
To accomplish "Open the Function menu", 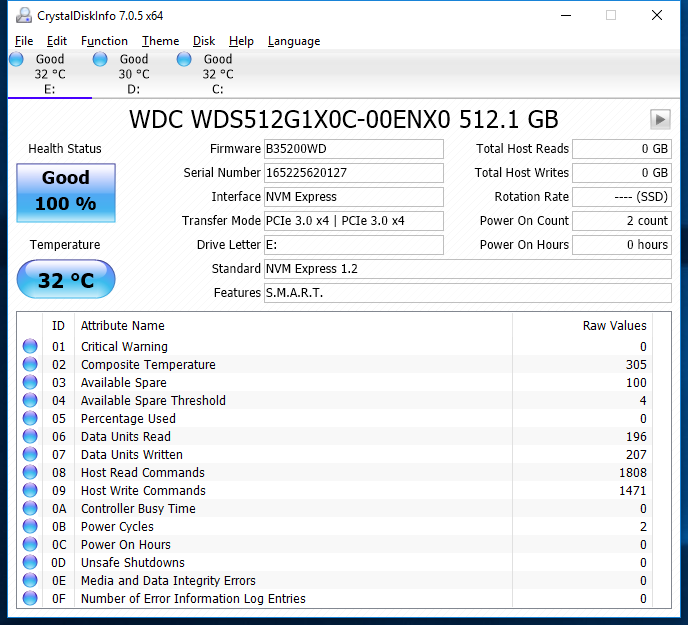I will pyautogui.click(x=104, y=41).
